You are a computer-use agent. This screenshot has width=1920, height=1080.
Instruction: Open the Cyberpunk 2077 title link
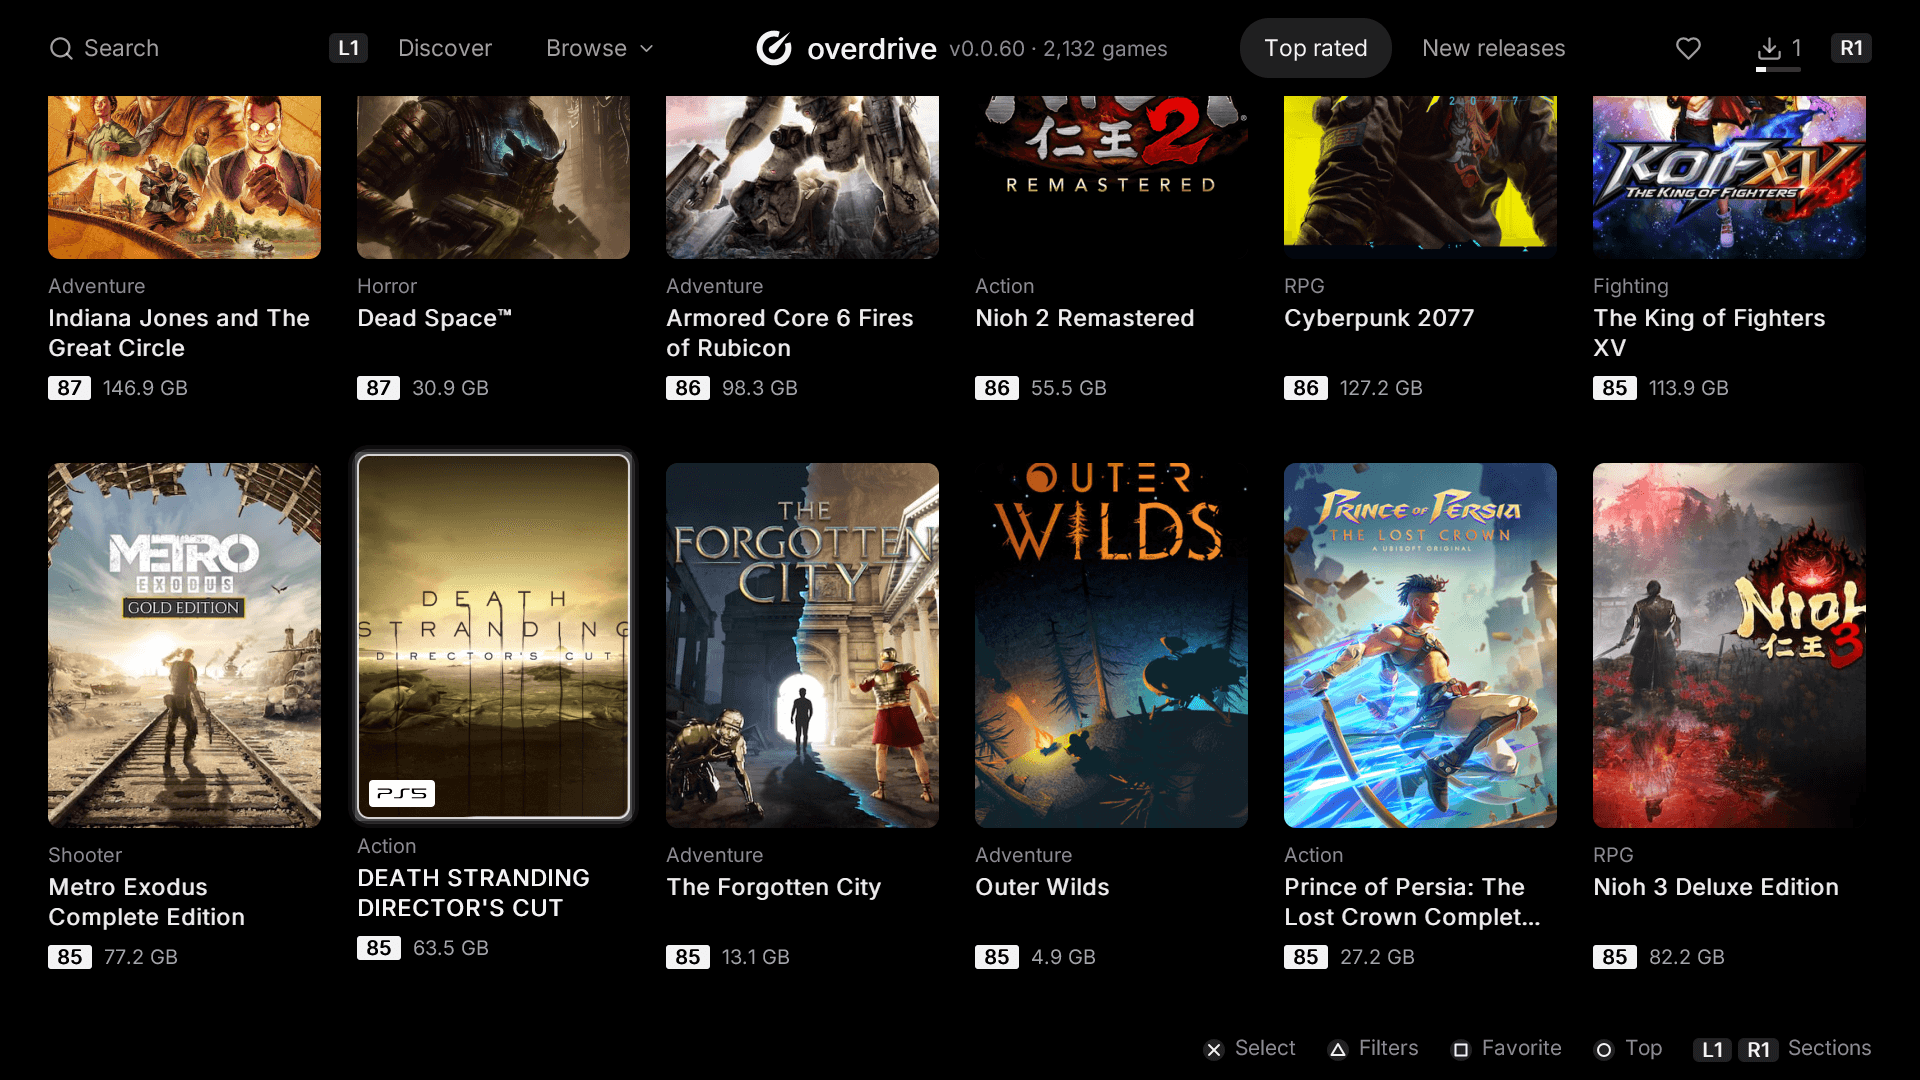[x=1379, y=318]
